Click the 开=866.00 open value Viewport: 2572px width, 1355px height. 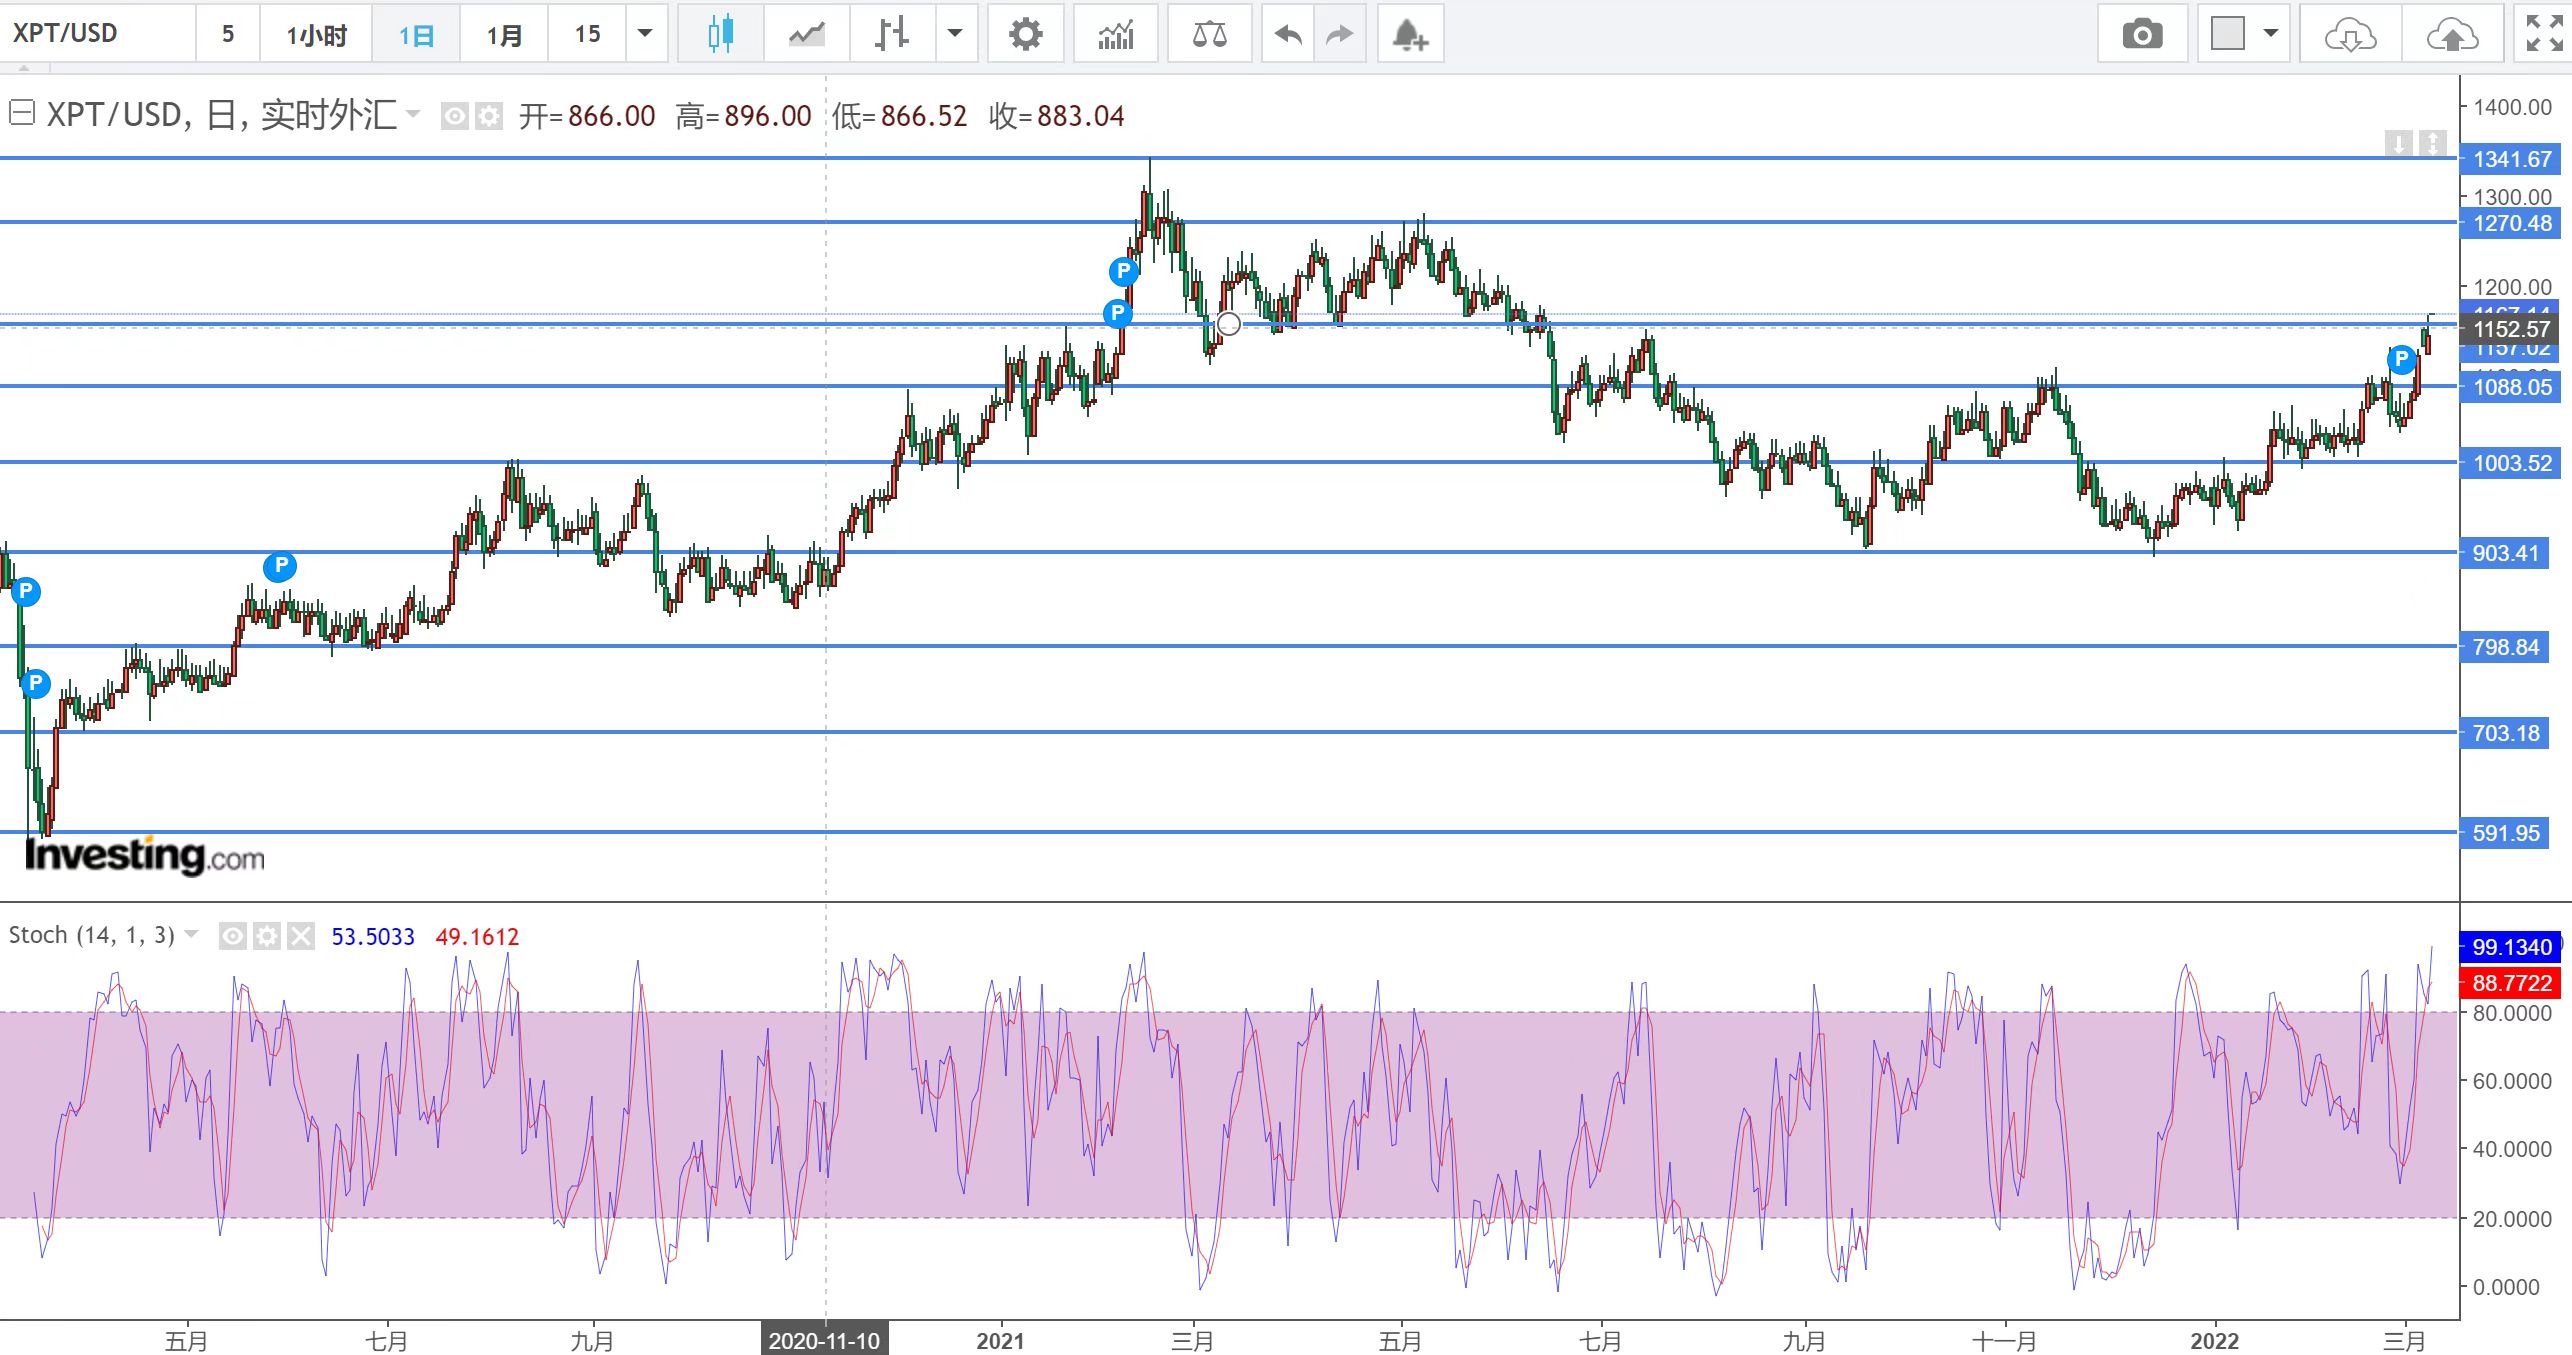pyautogui.click(x=587, y=116)
